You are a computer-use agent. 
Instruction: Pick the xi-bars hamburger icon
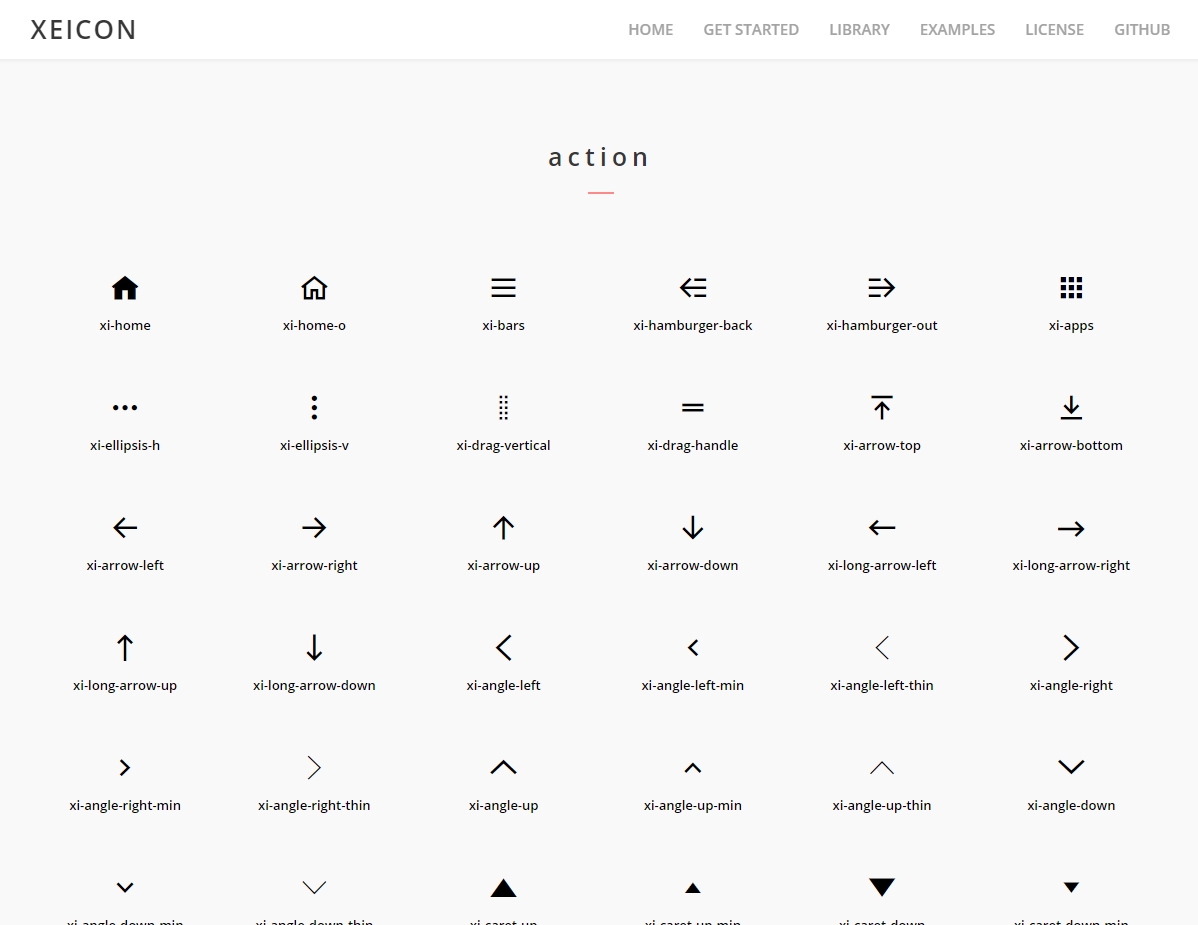503,288
